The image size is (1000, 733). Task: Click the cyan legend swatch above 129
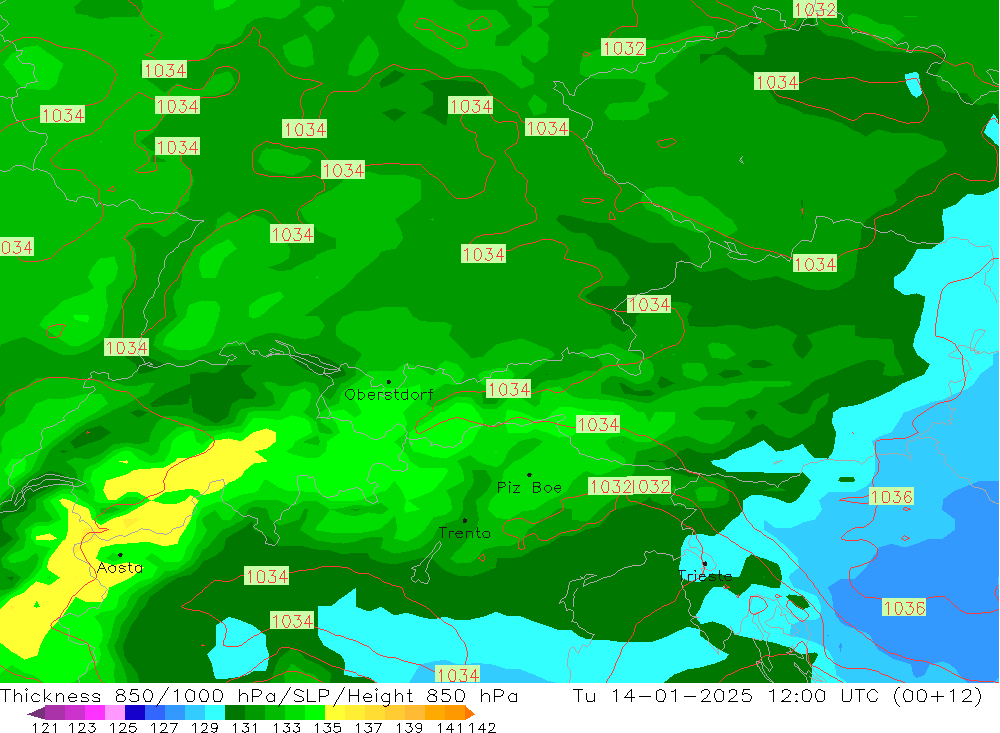coord(215,713)
